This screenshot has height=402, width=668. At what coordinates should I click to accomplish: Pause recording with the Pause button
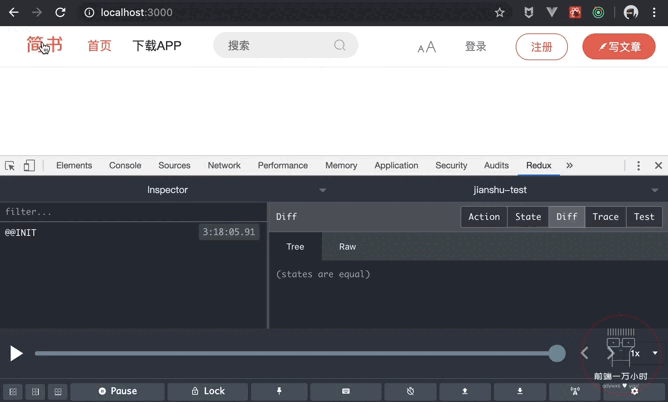(118, 391)
